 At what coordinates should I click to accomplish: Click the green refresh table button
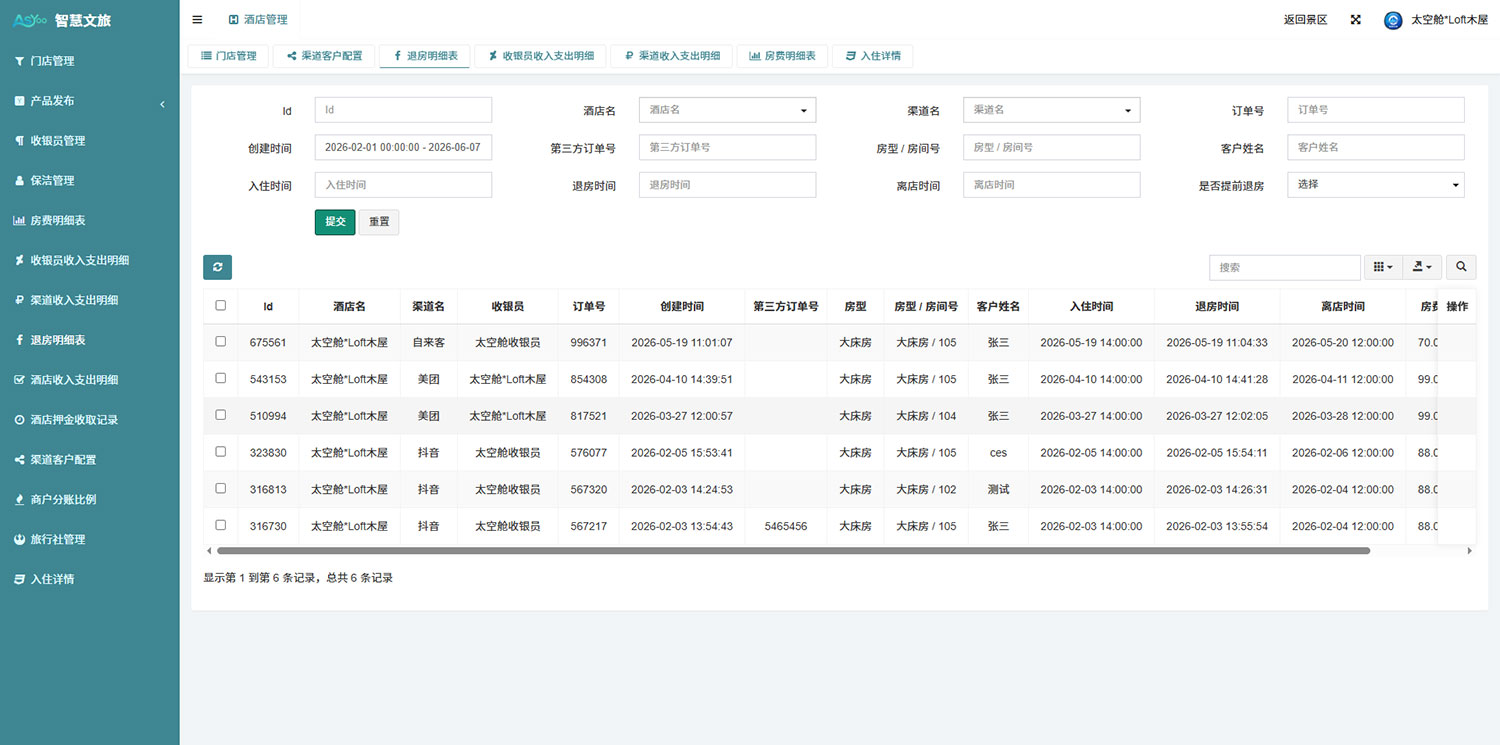pyautogui.click(x=218, y=267)
